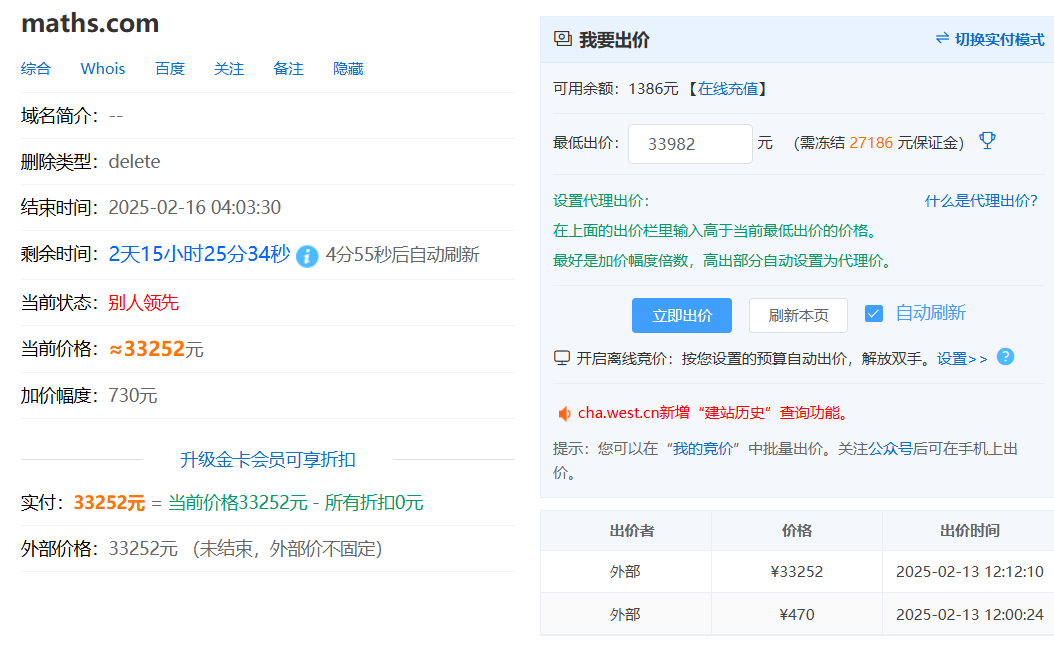Click the trophy icon next to deposit amount
Screen dimensions: 1054x651
987,141
